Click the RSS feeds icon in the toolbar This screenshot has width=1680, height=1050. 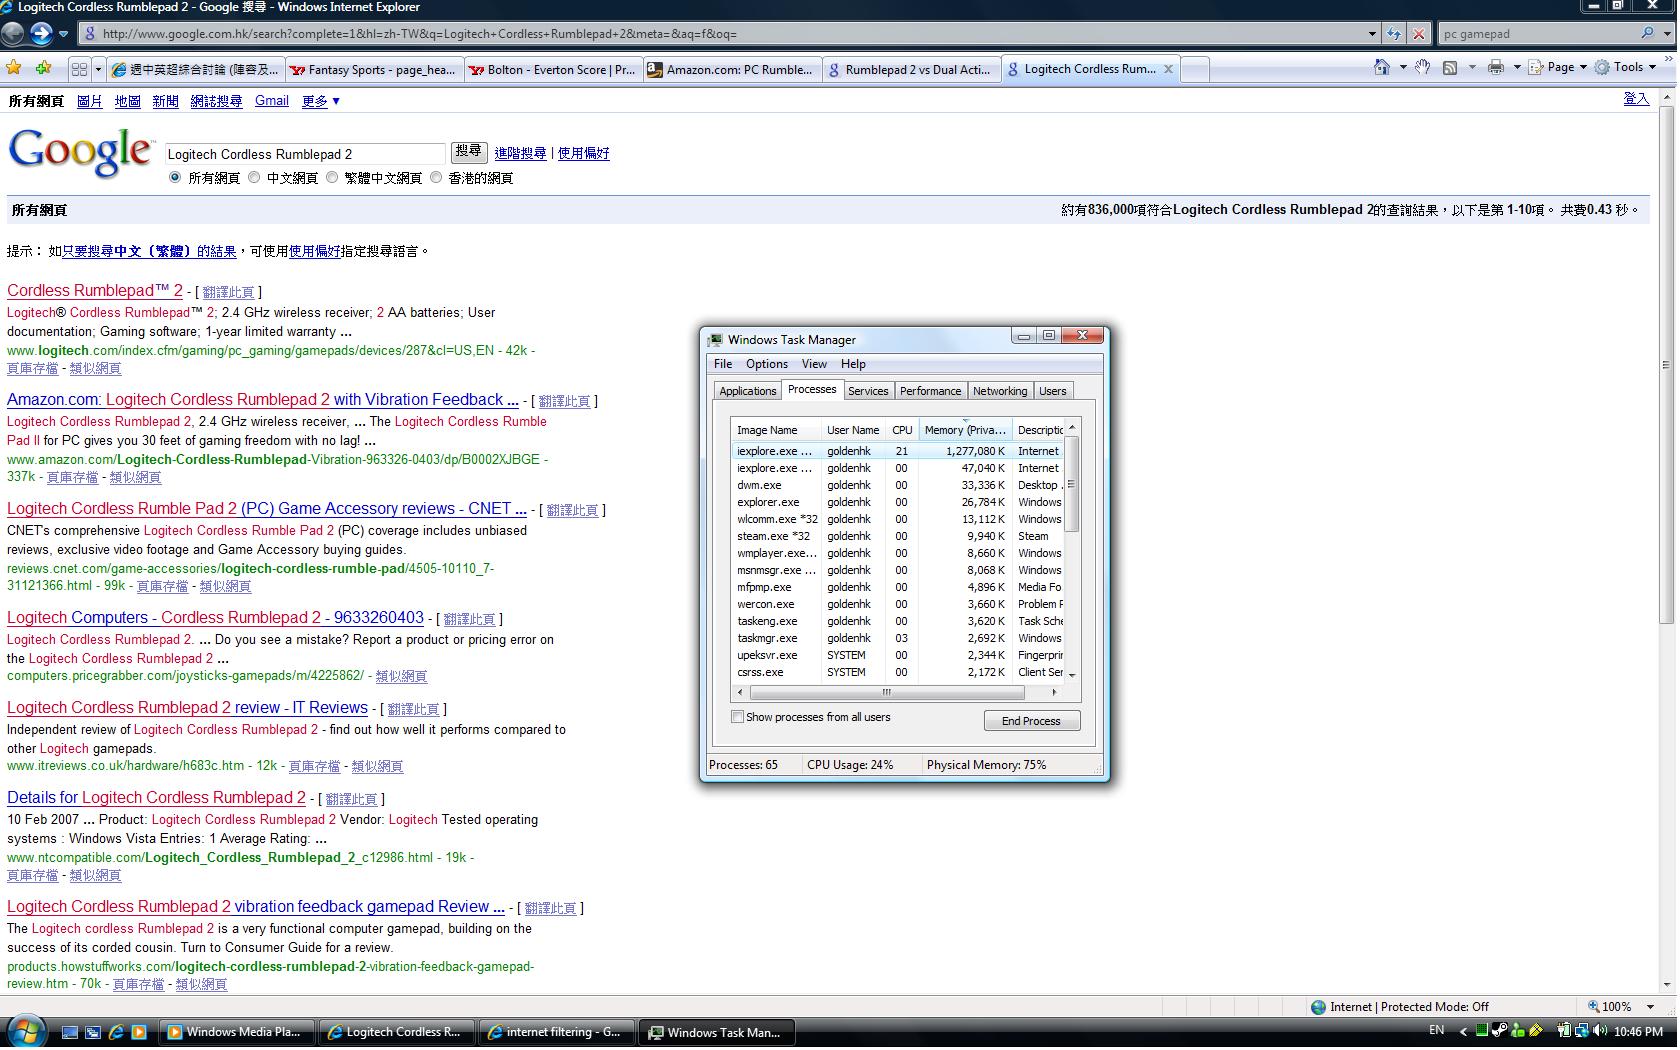[x=1449, y=67]
